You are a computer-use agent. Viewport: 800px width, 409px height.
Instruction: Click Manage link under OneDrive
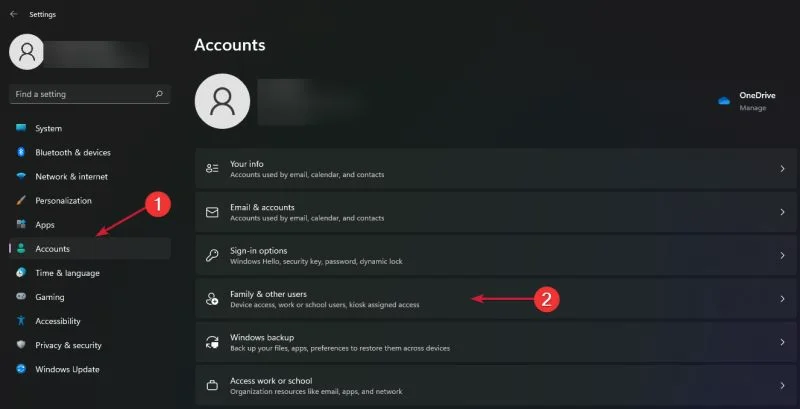pyautogui.click(x=752, y=108)
